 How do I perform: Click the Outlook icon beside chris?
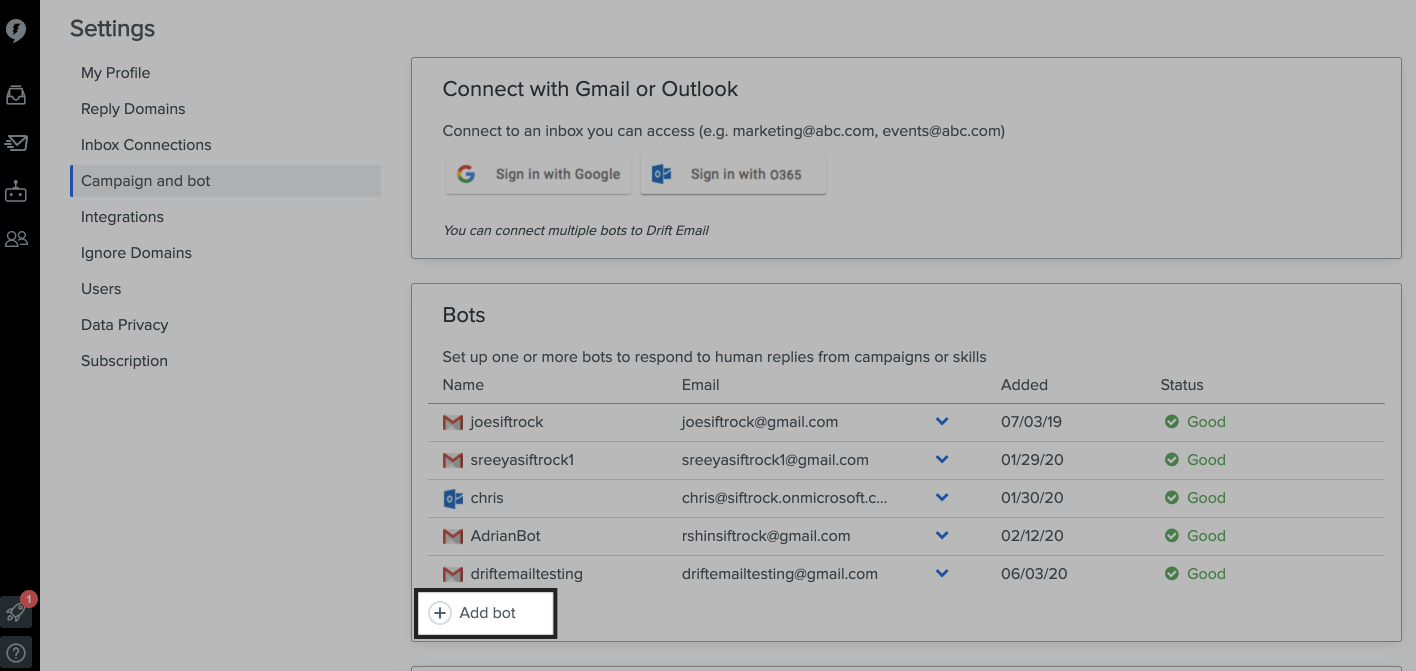(x=452, y=498)
